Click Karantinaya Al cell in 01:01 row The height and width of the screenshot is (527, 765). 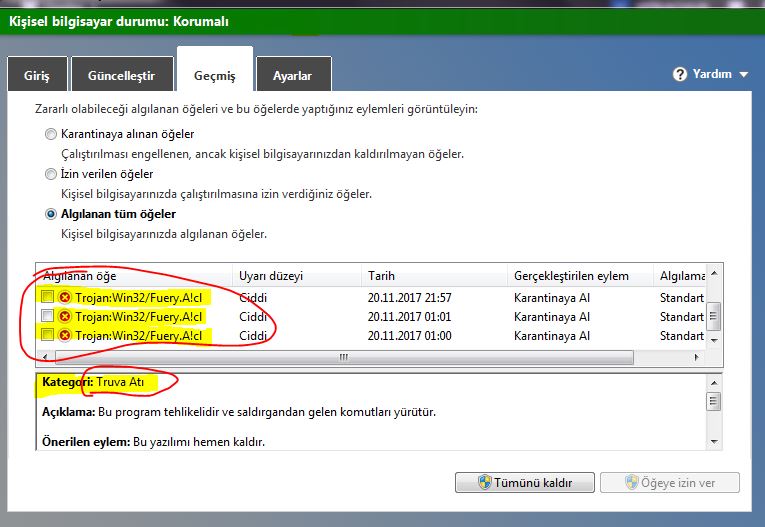pyautogui.click(x=552, y=317)
